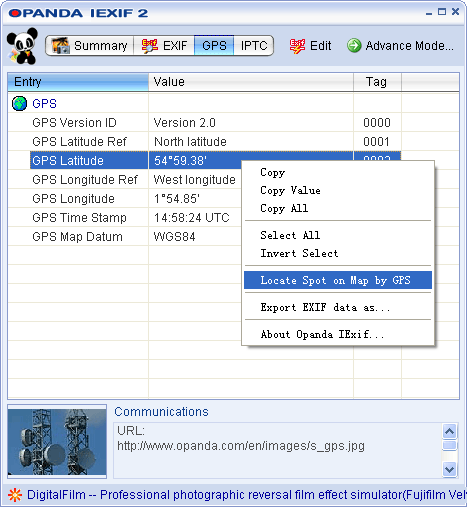Image resolution: width=467 pixels, height=507 pixels.
Task: Switch to the GPS tab
Action: pyautogui.click(x=214, y=45)
